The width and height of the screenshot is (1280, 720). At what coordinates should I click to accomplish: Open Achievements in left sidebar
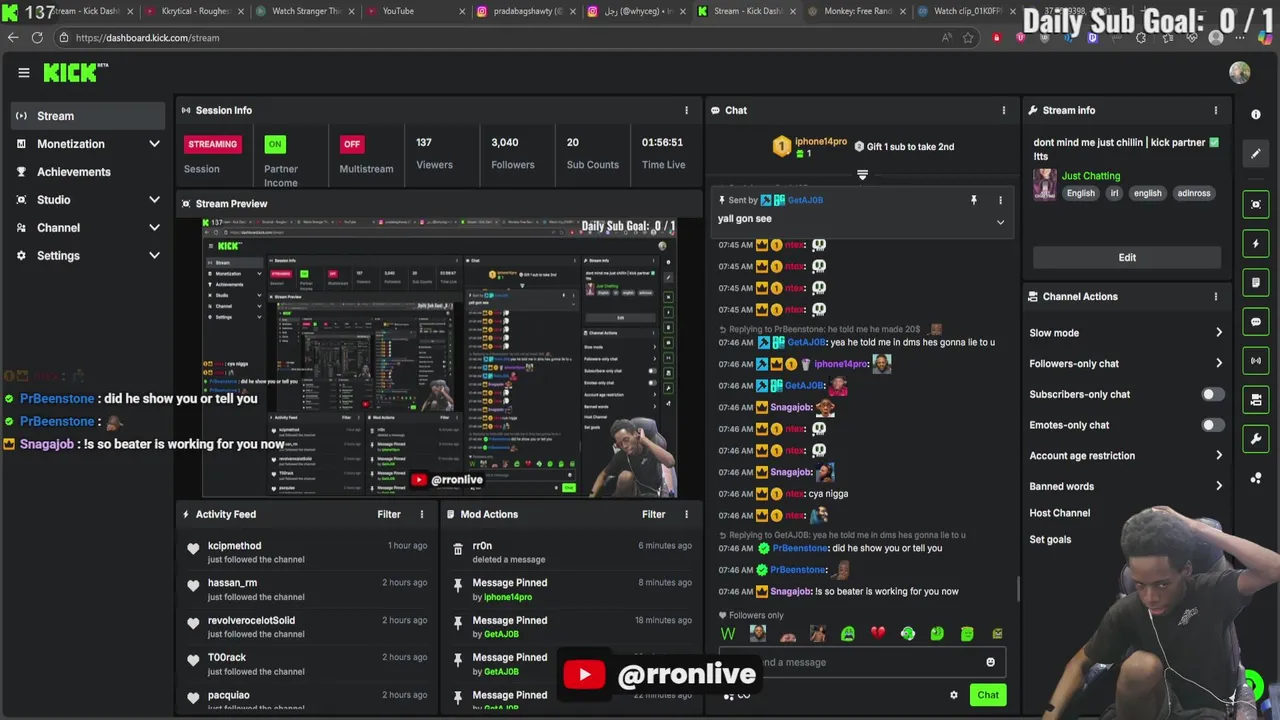click(x=88, y=172)
